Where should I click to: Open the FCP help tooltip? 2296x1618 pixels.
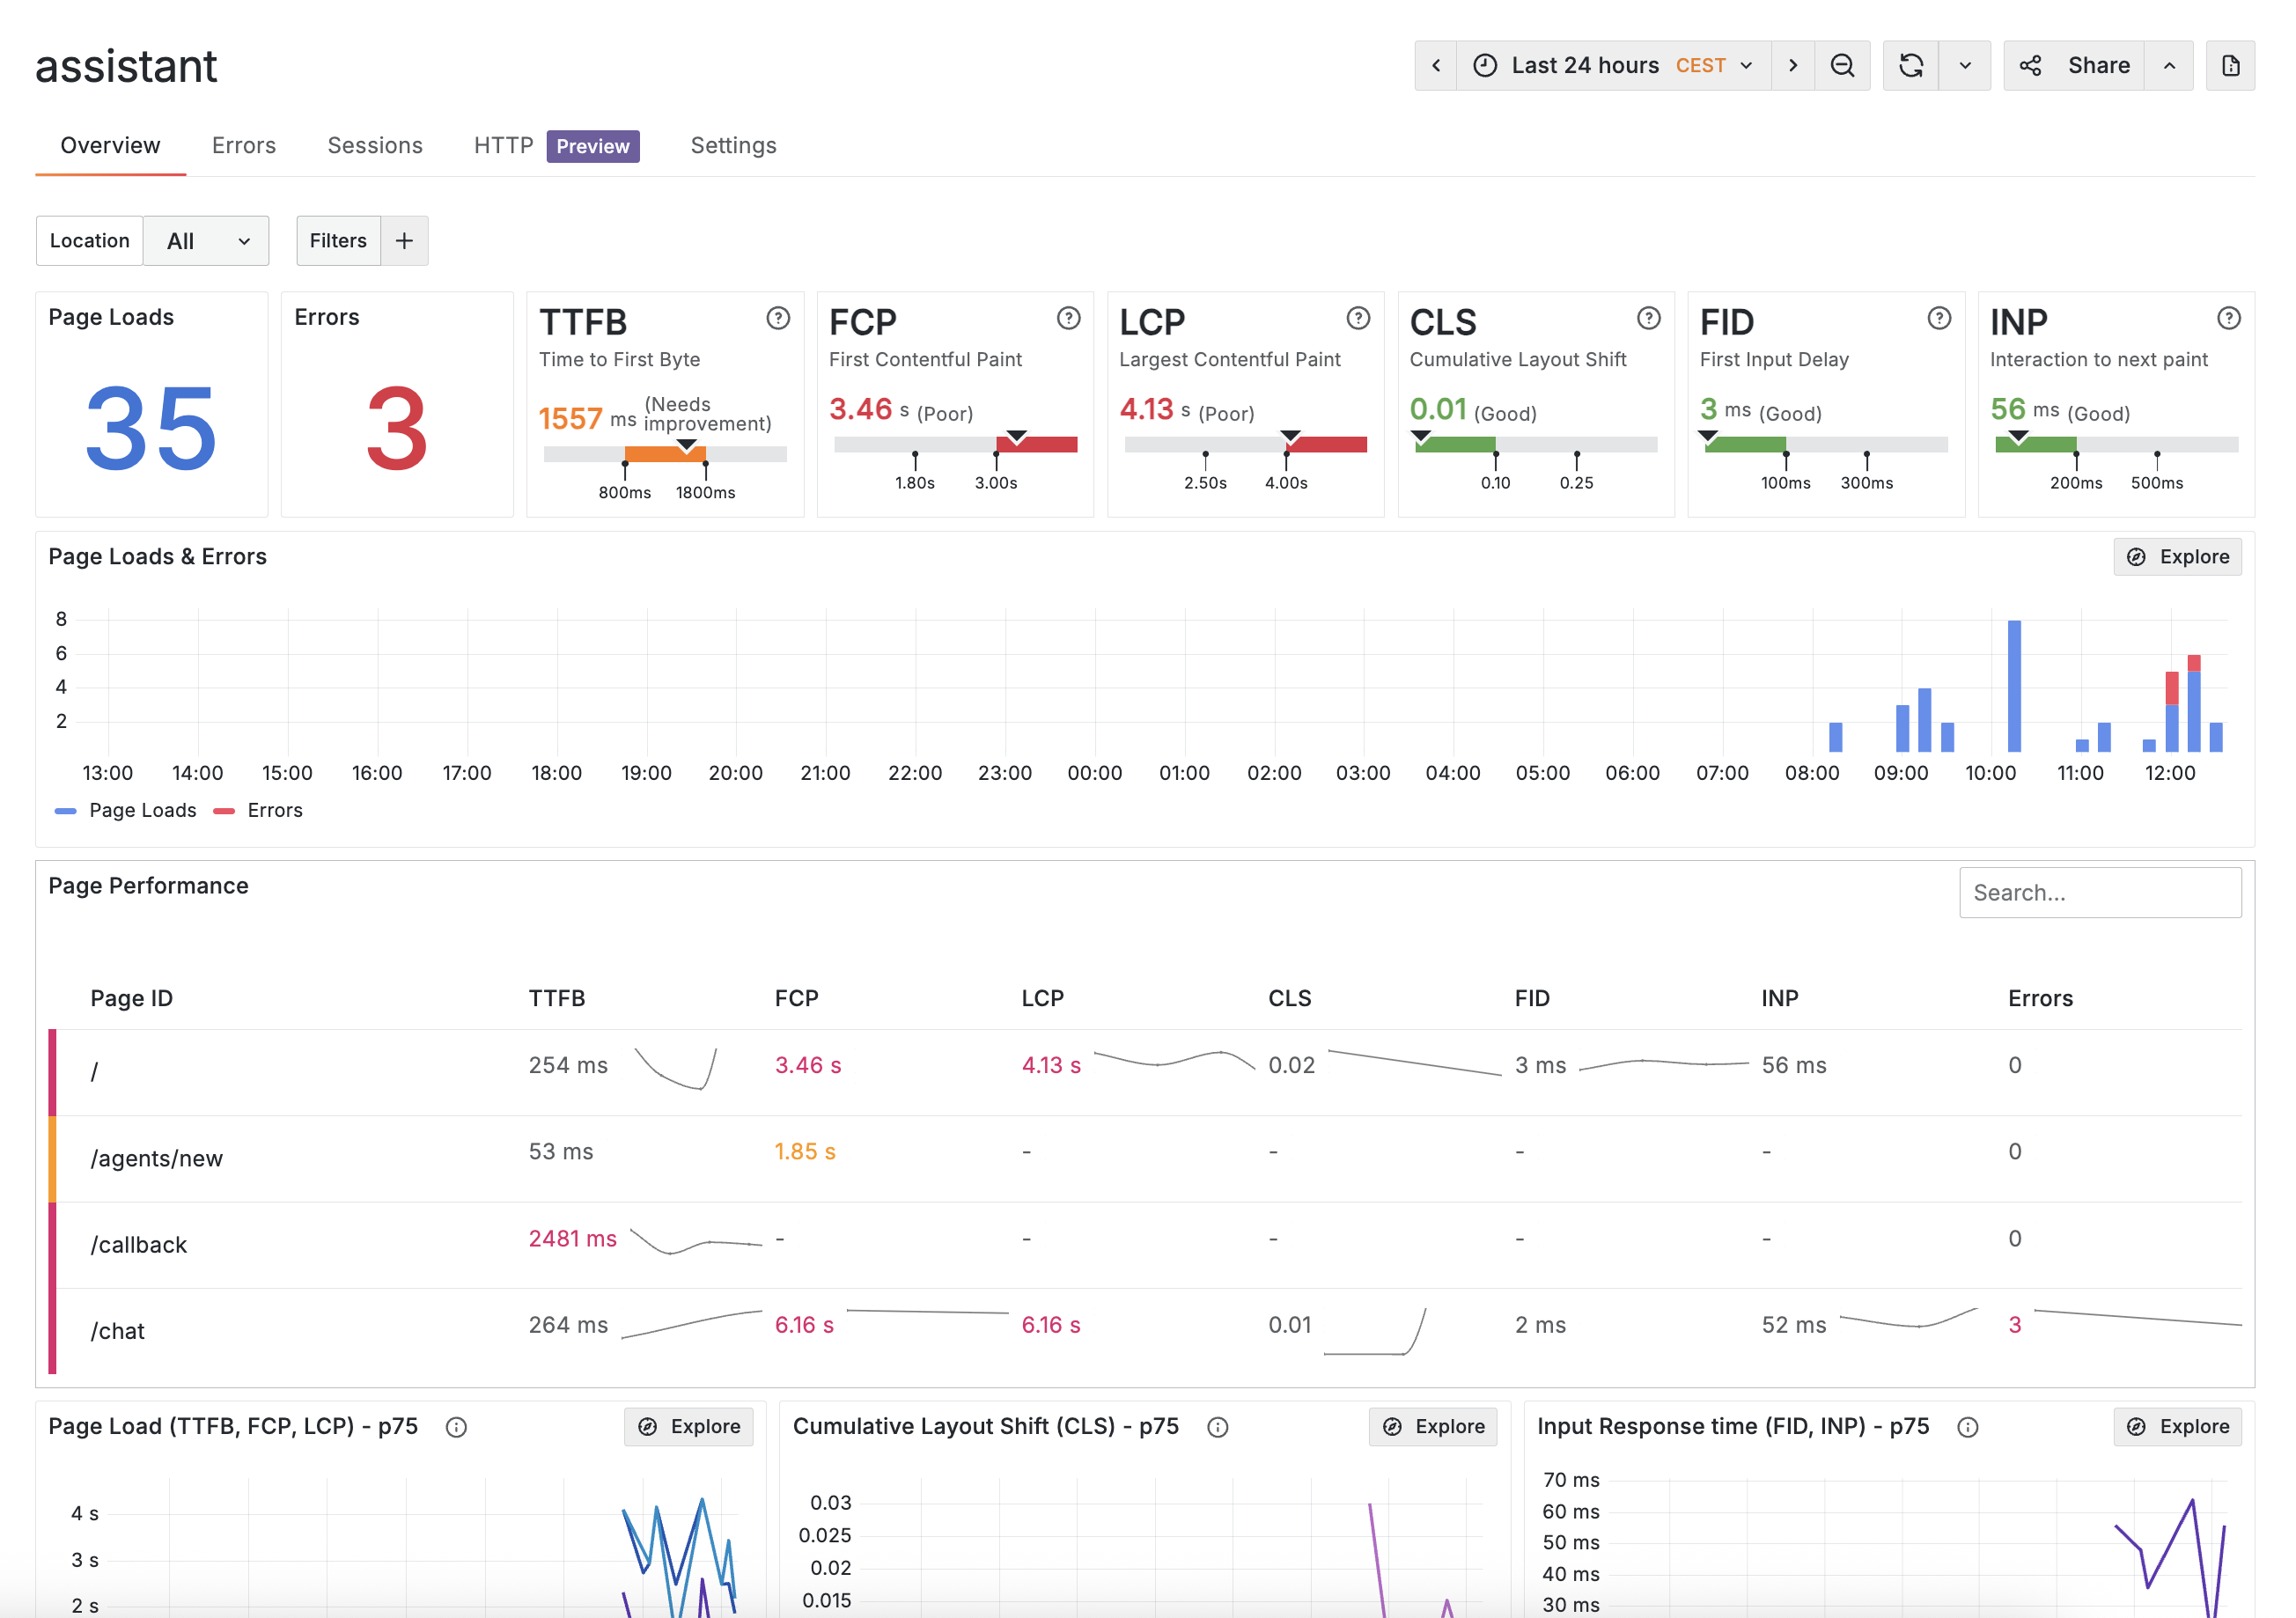coord(1067,318)
